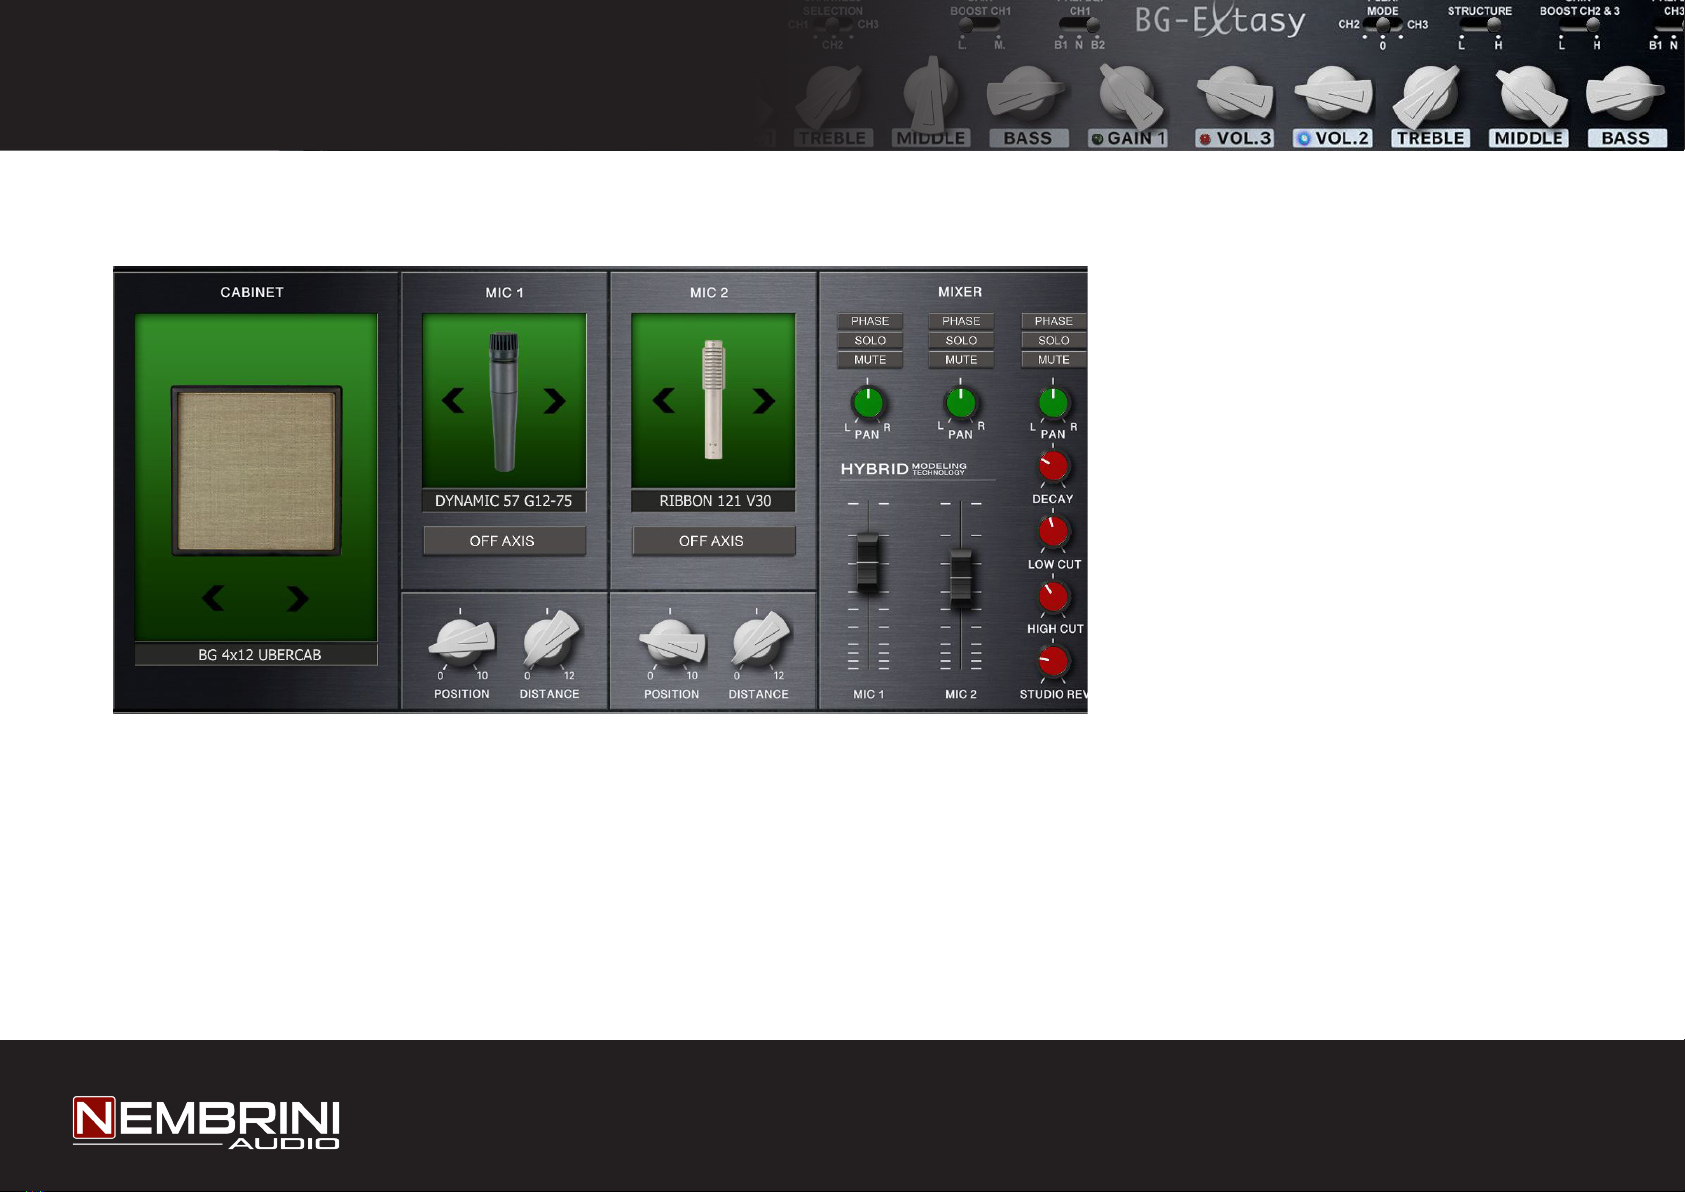Viewport: 1685px width, 1192px height.
Task: Click the dimmed MIDDLE knob on channel 1
Action: click(931, 95)
